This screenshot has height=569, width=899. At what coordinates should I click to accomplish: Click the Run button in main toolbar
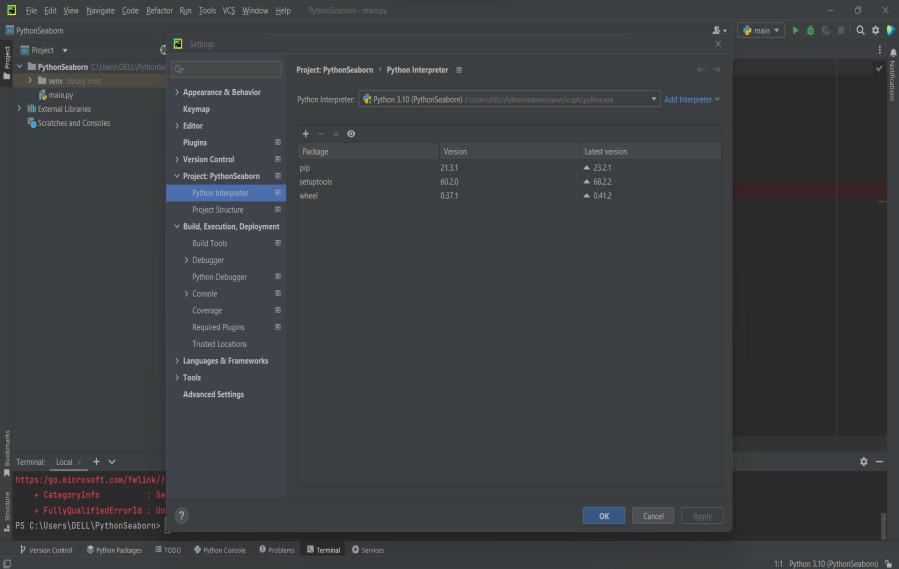[796, 31]
